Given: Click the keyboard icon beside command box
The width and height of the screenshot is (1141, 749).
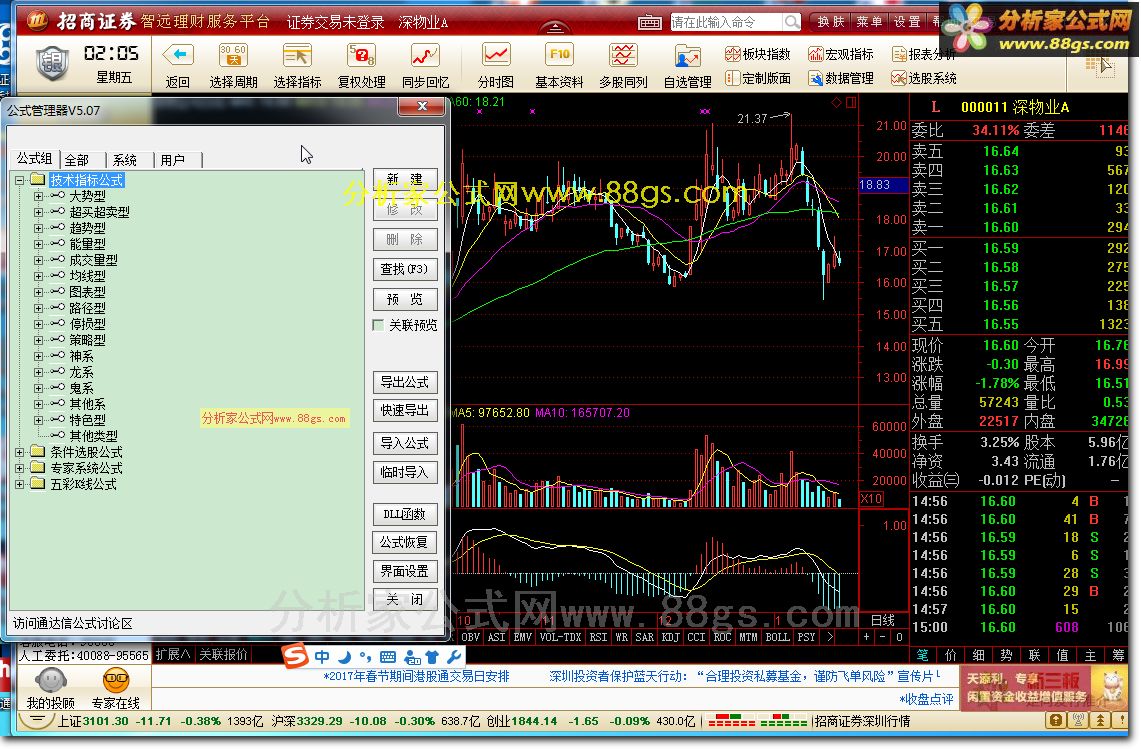Looking at the screenshot, I should (649, 23).
